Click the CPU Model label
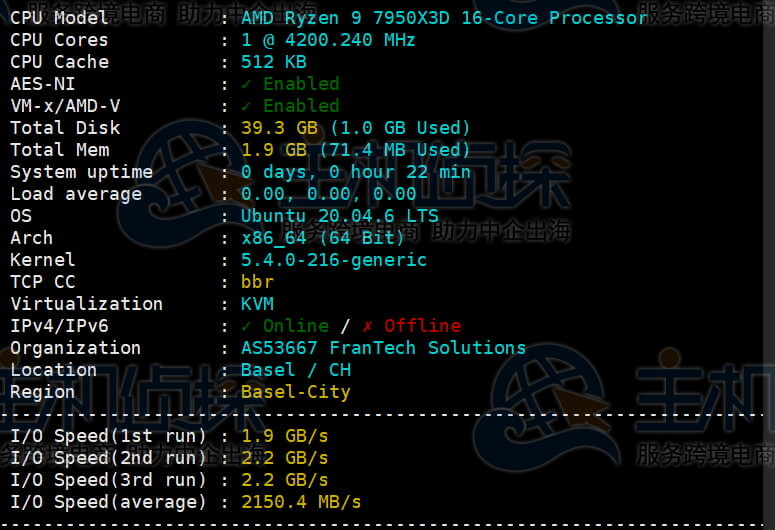This screenshot has width=775, height=530. [59, 18]
